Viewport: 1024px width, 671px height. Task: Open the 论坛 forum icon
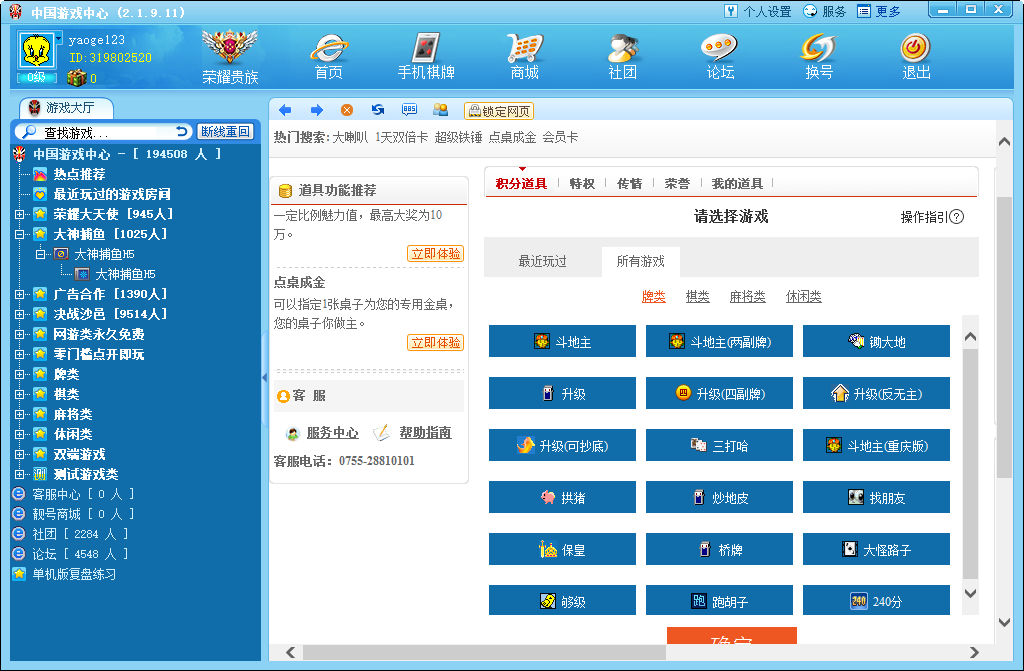coord(720,55)
